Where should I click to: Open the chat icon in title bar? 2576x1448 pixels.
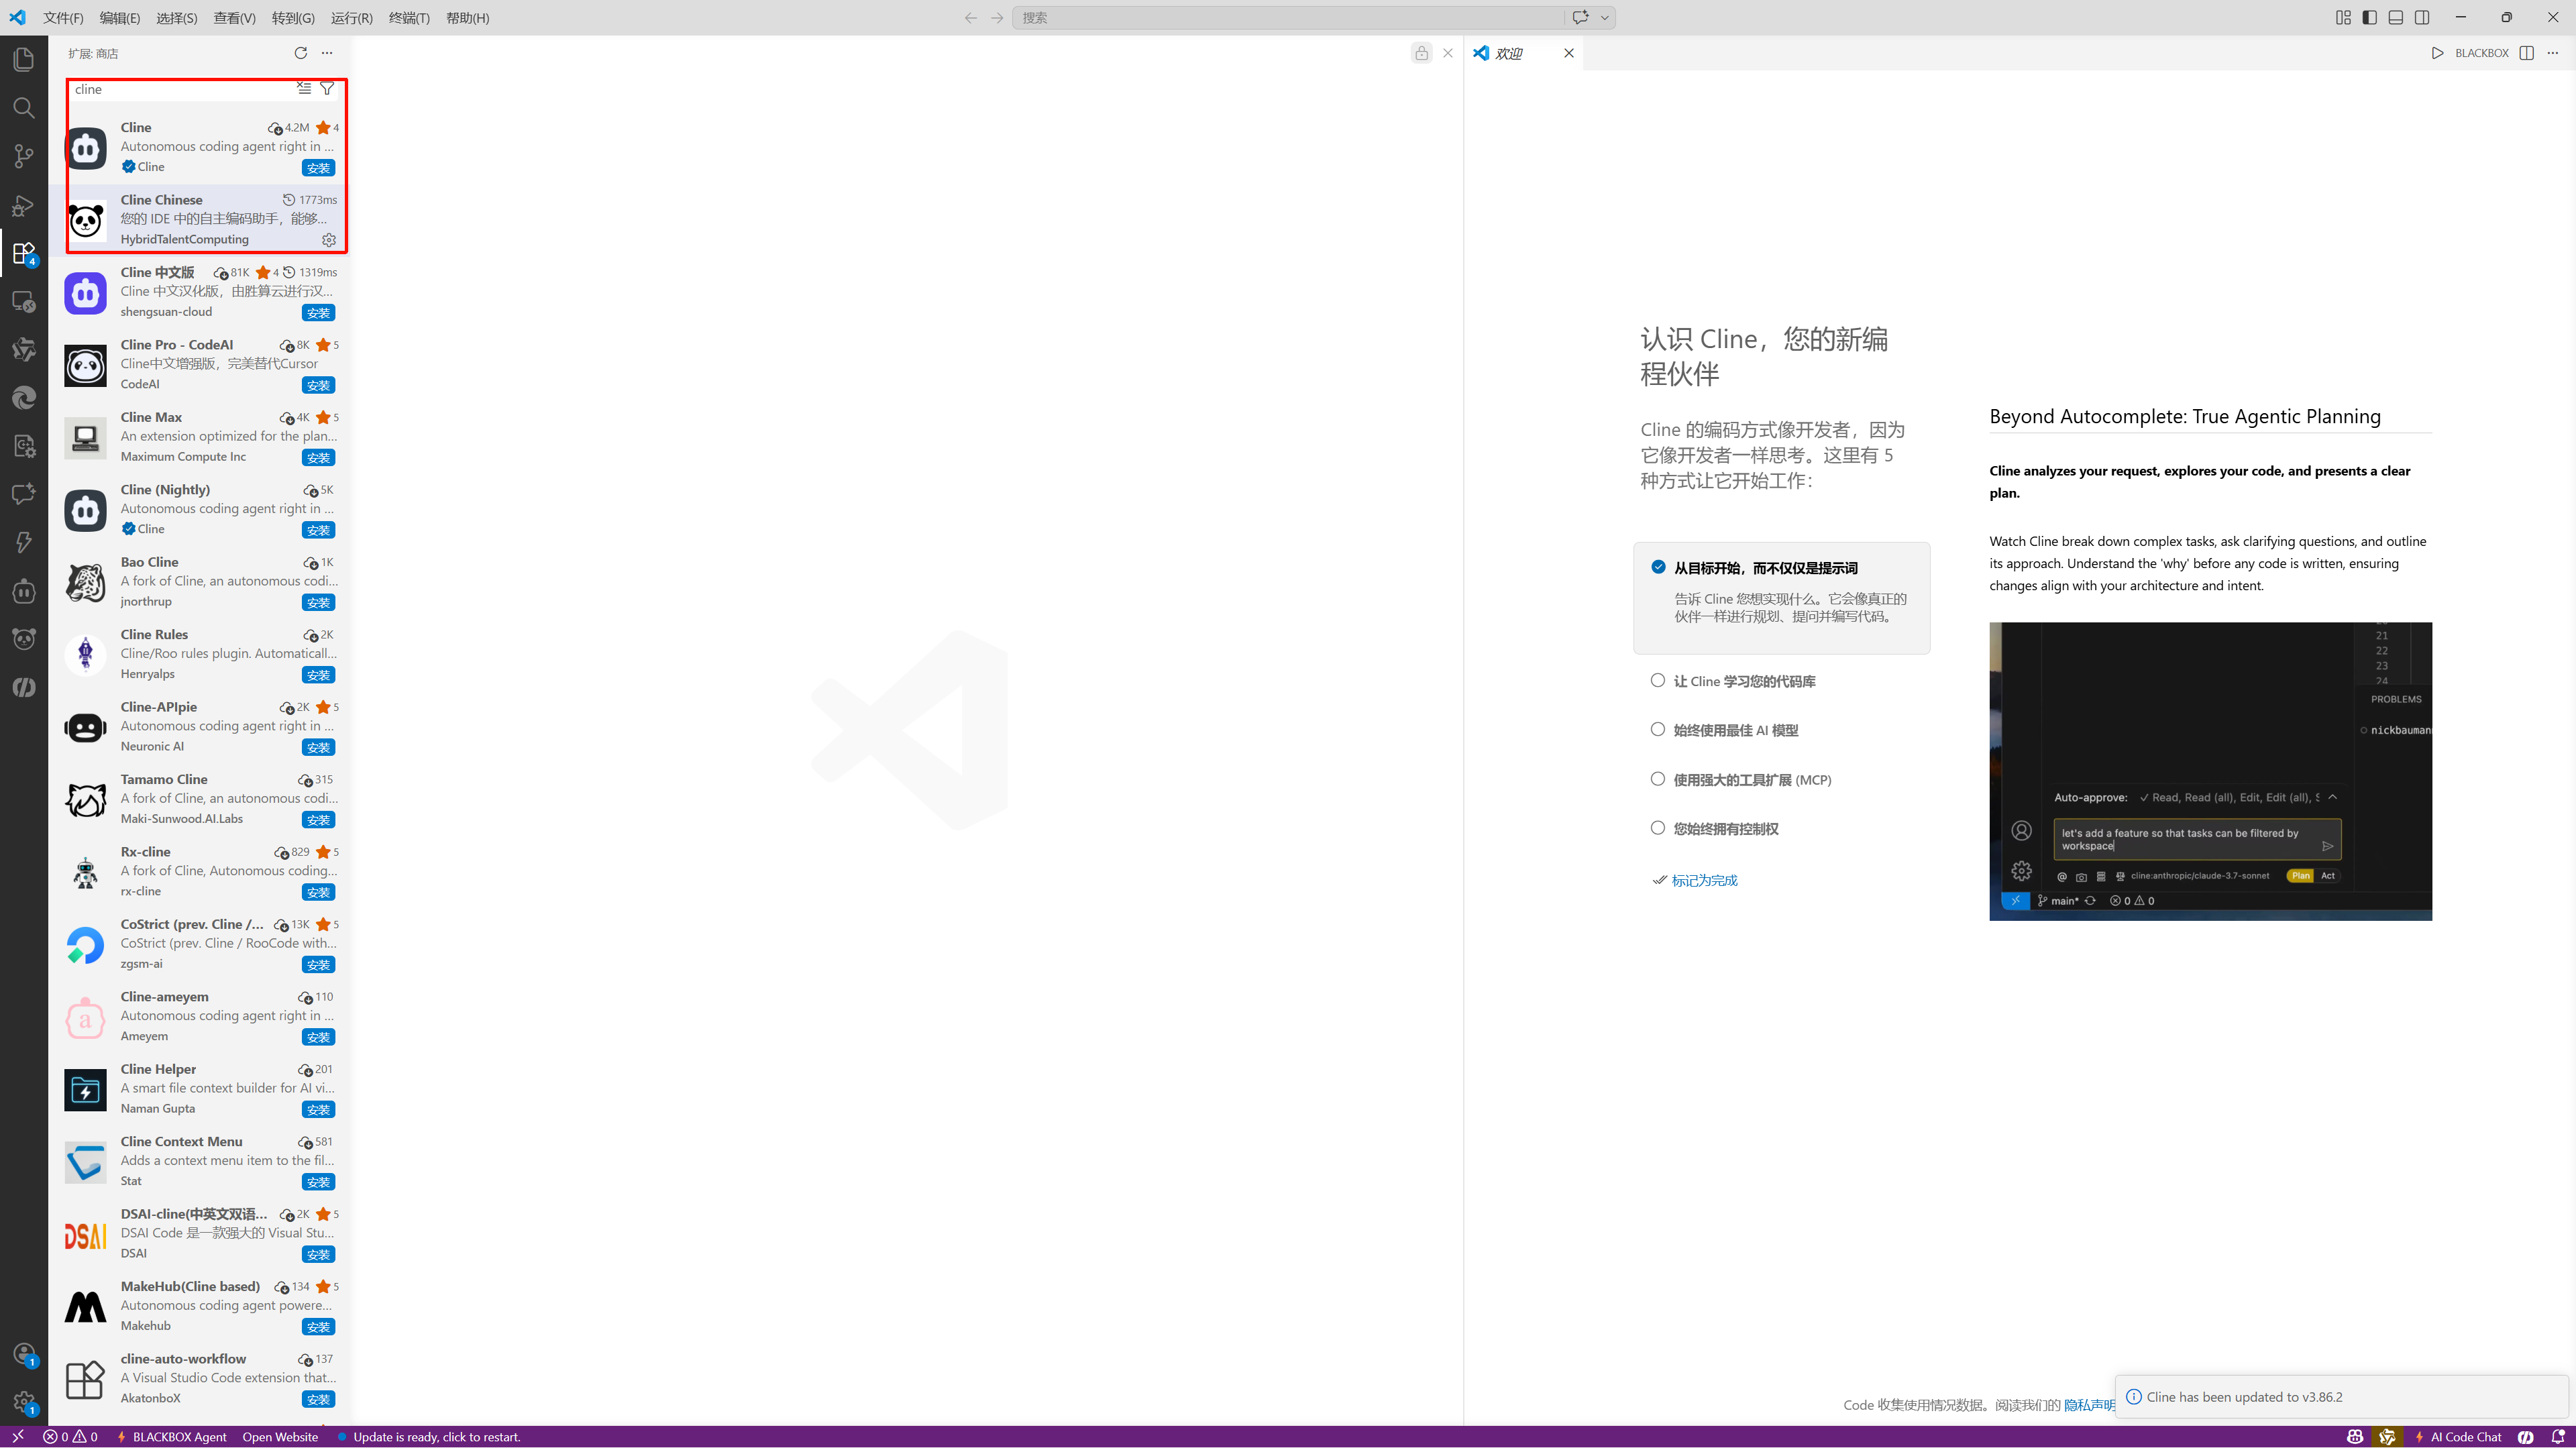coord(1580,17)
